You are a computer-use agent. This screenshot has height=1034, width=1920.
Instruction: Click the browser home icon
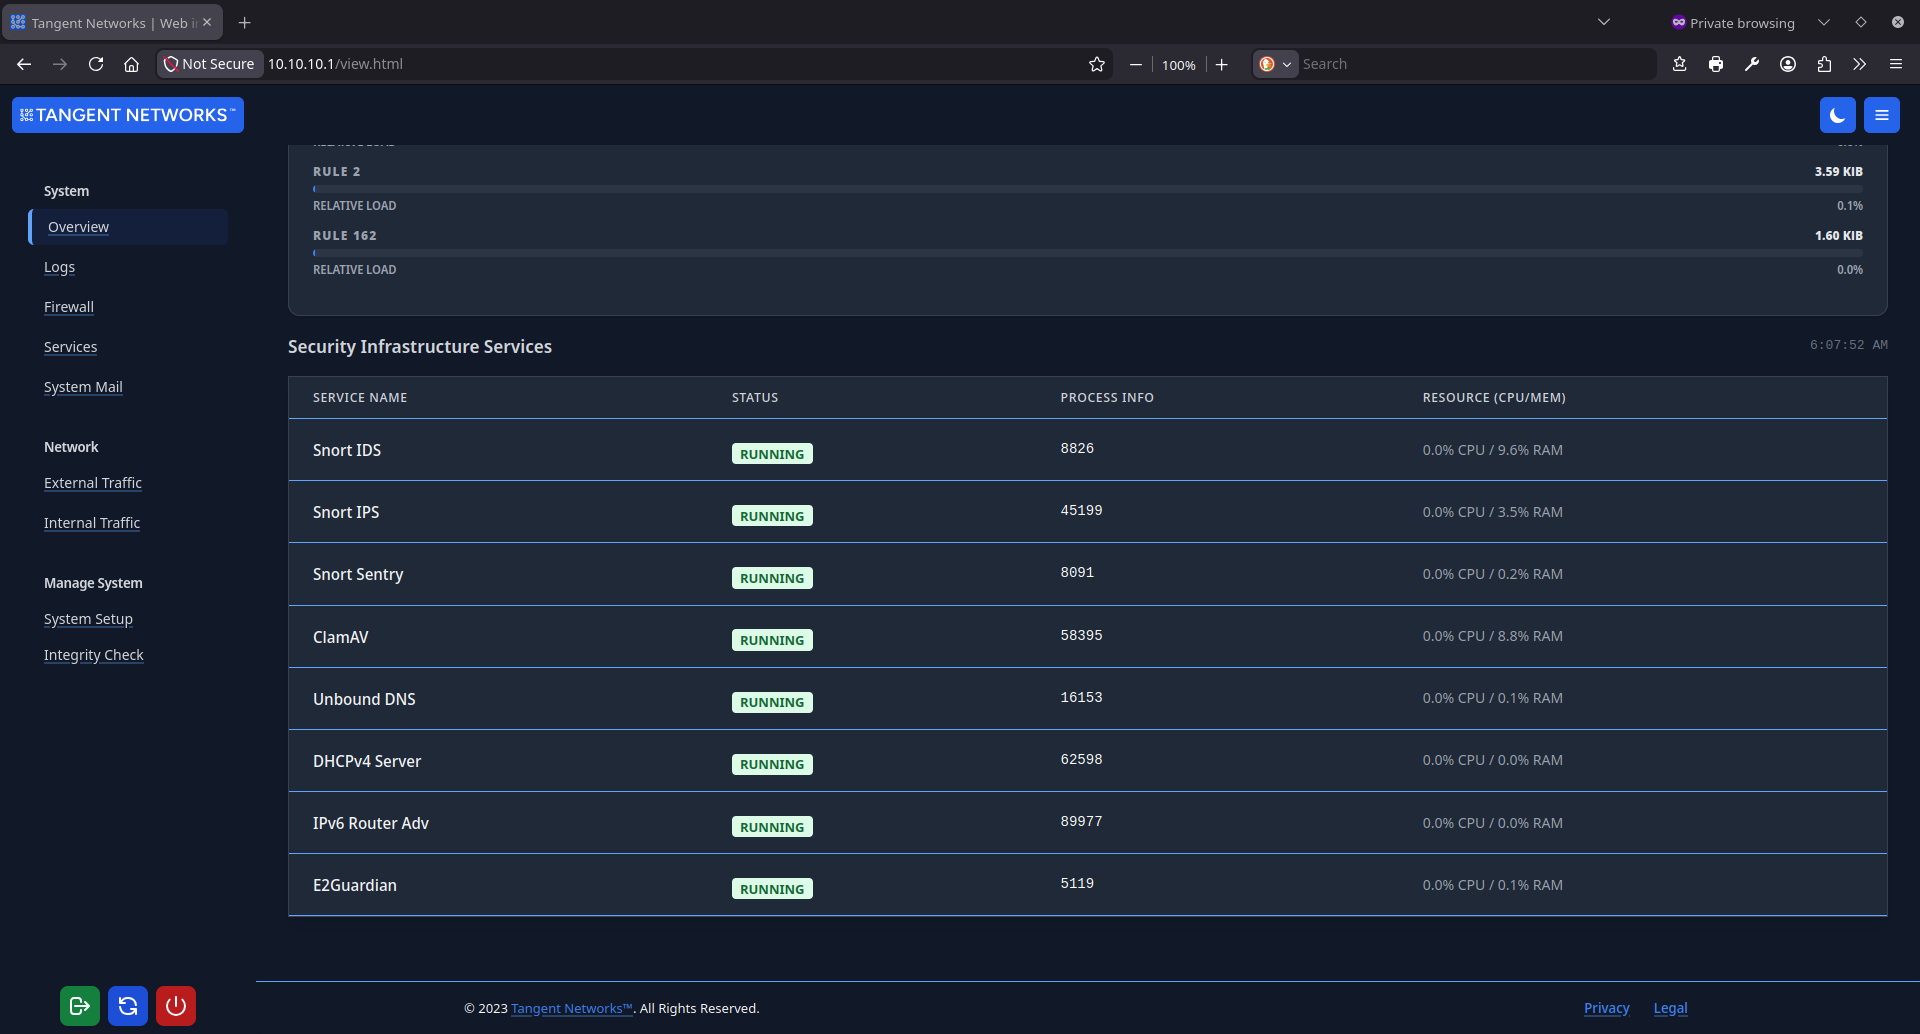(x=131, y=64)
